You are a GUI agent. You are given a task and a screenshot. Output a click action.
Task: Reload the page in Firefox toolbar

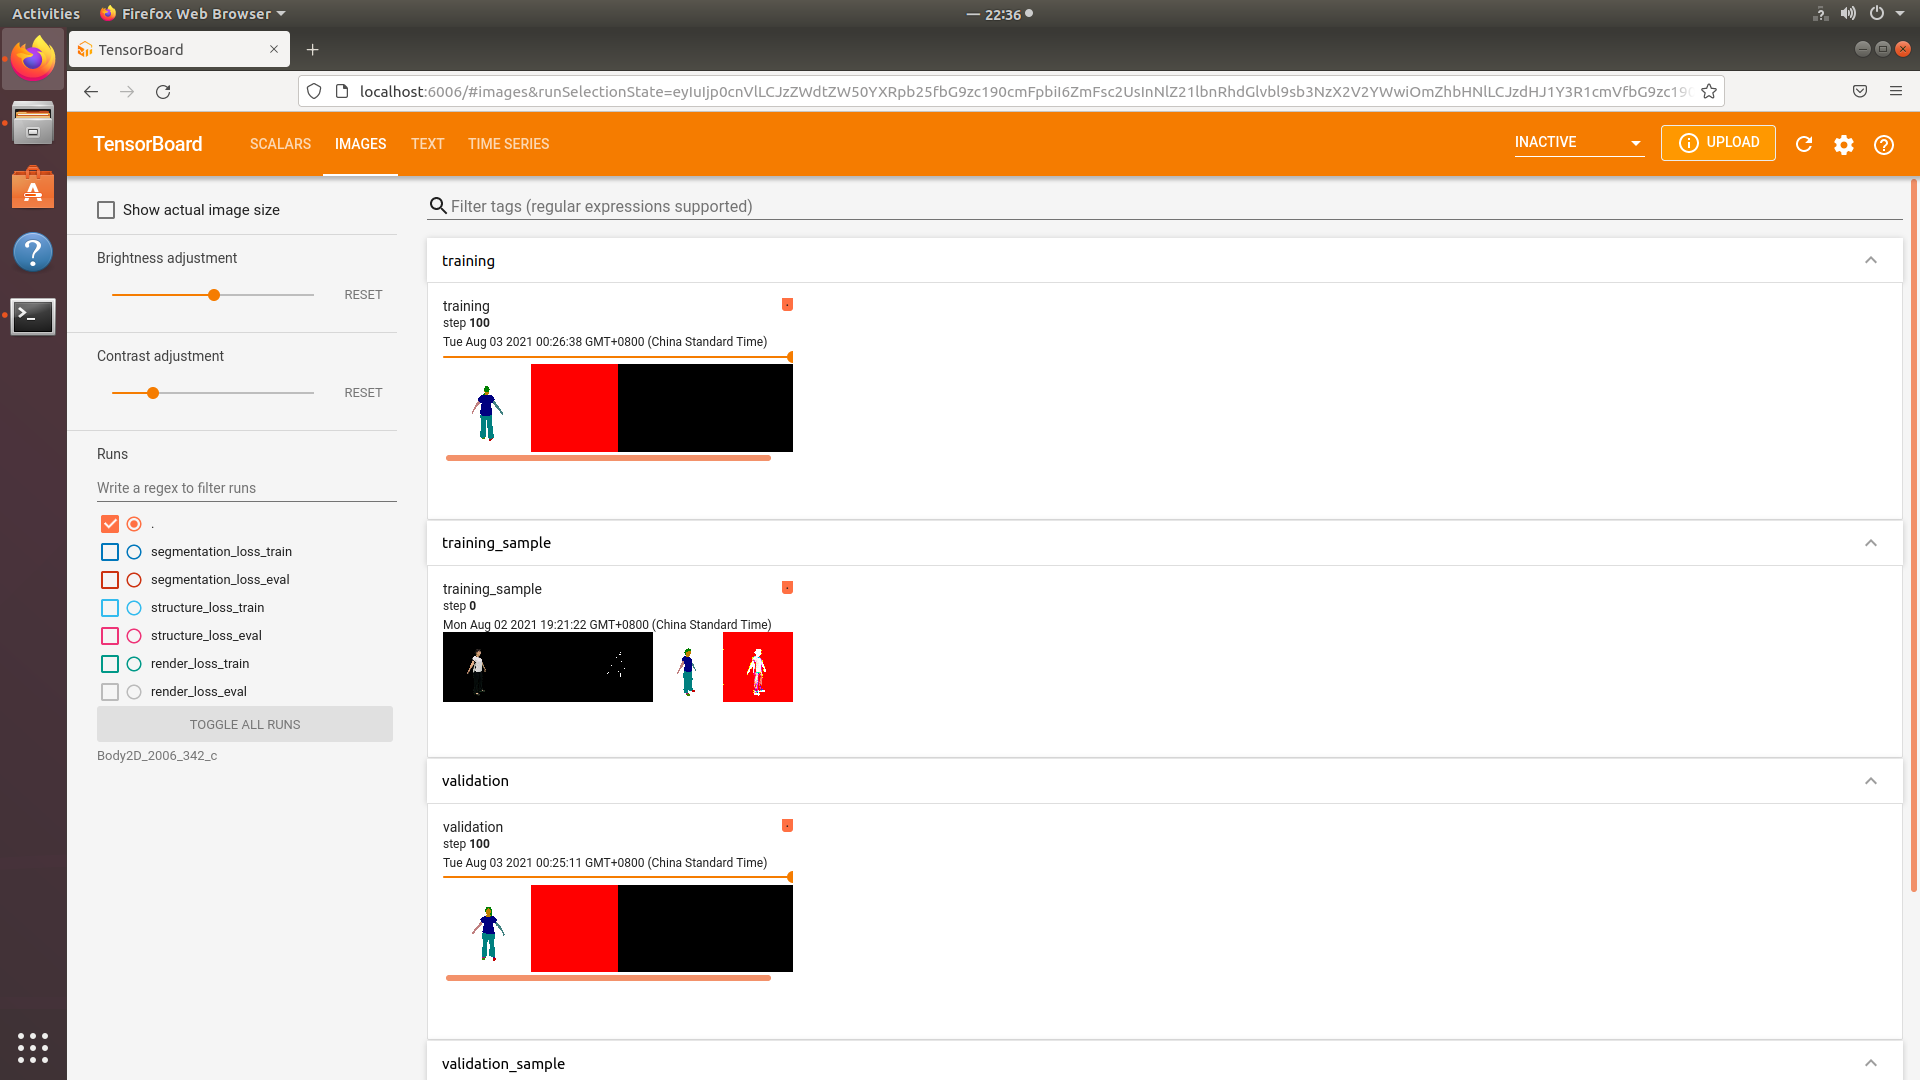coord(163,91)
